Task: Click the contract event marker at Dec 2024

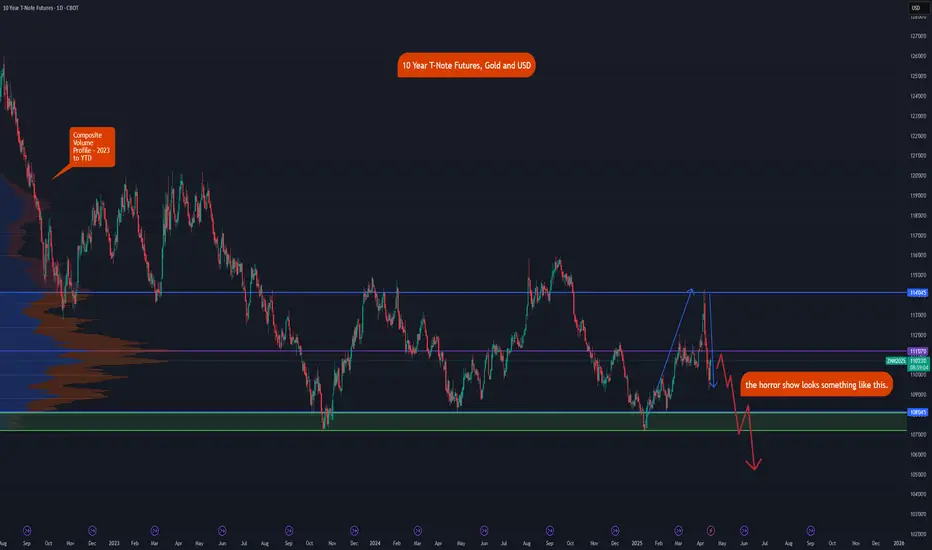Action: pos(615,530)
